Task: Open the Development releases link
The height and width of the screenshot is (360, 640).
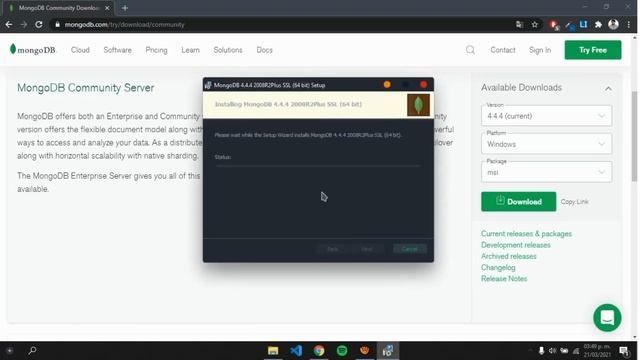Action: pos(516,245)
